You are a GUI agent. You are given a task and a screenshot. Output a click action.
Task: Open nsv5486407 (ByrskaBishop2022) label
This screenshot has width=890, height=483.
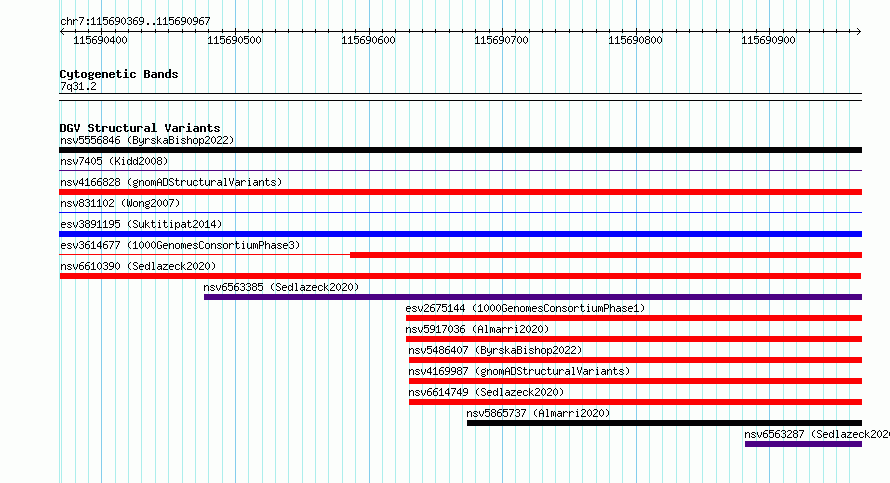pos(495,350)
